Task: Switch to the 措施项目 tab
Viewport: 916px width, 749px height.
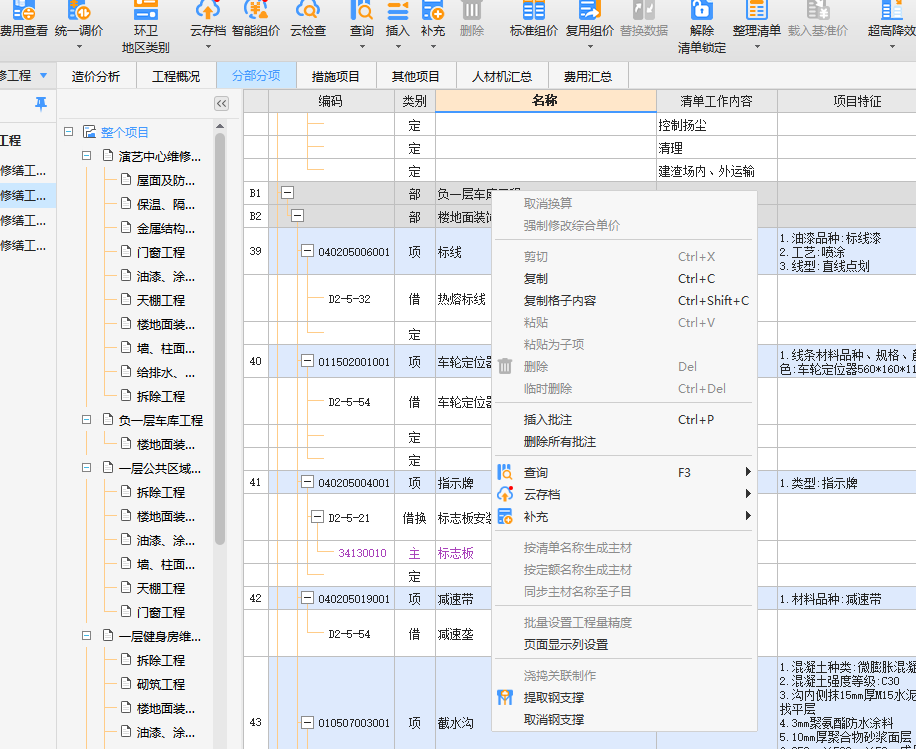Action: (x=336, y=77)
